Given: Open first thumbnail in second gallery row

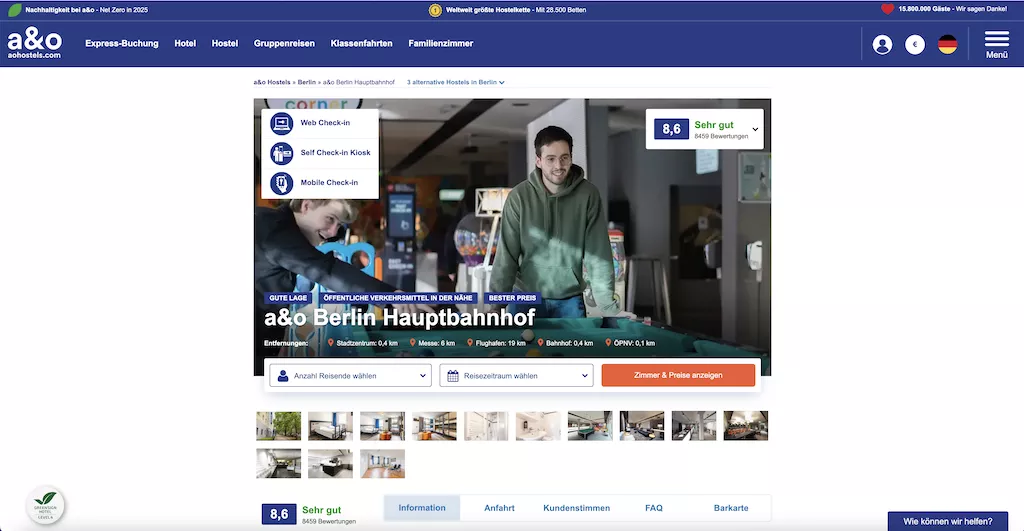Looking at the screenshot, I should coord(278,463).
